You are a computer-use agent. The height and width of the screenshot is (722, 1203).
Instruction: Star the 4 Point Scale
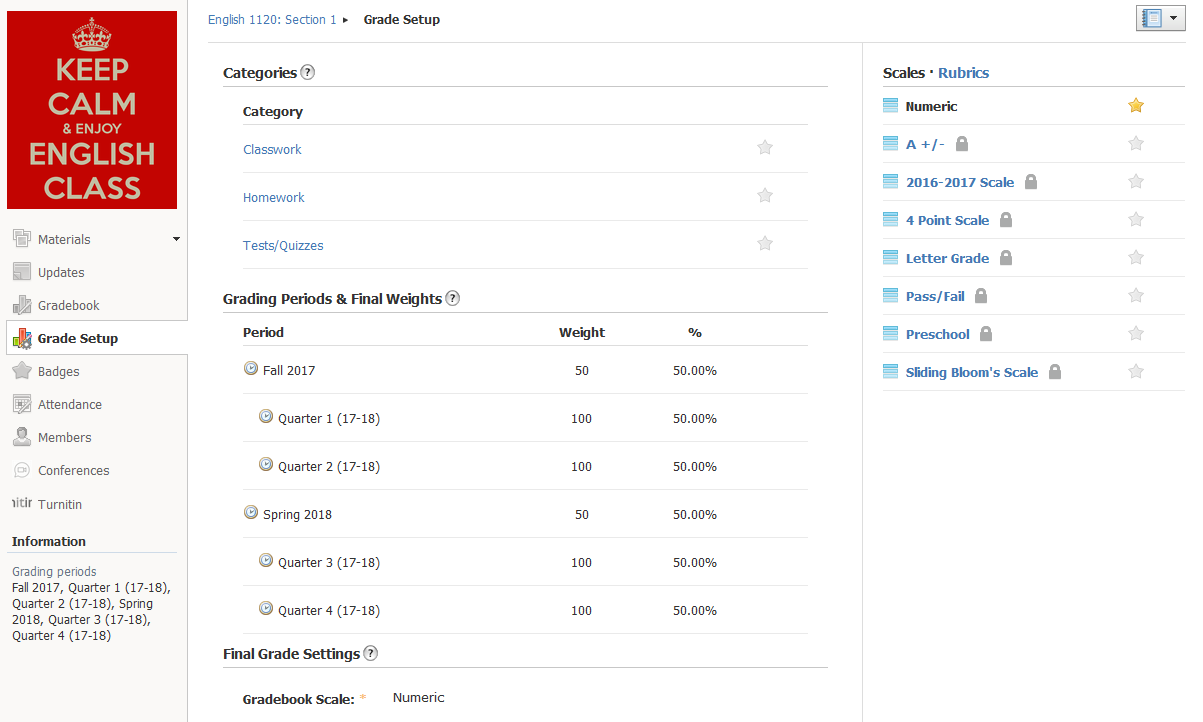coord(1135,219)
